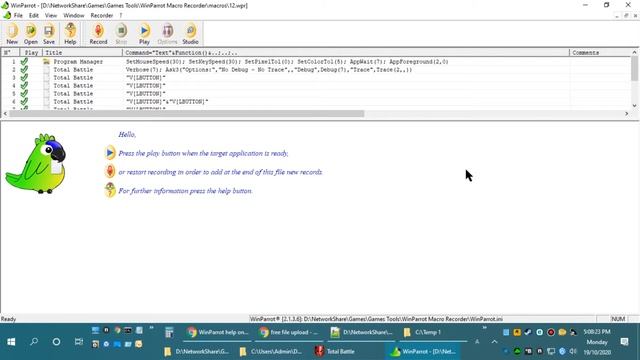The height and width of the screenshot is (360, 640).
Task: Click the list scroll-down arrow
Action: [634, 106]
